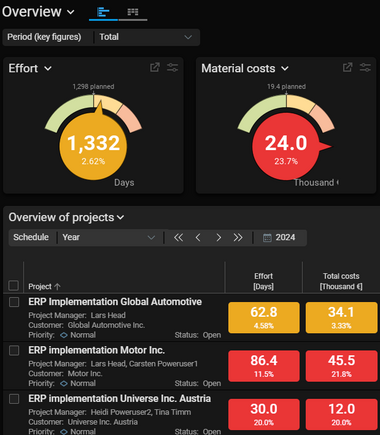380x435 pixels.
Task: Open Material costs widget settings sliders
Action: [365, 67]
